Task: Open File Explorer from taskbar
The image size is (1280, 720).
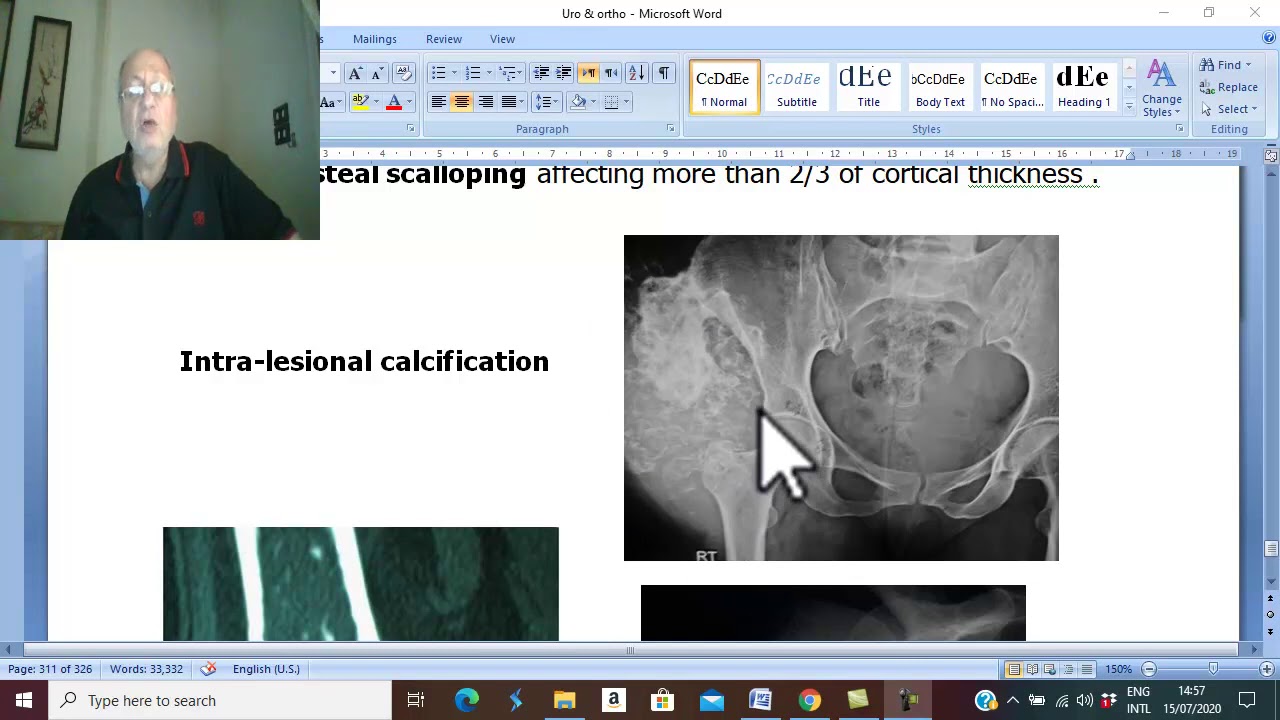Action: [565, 700]
